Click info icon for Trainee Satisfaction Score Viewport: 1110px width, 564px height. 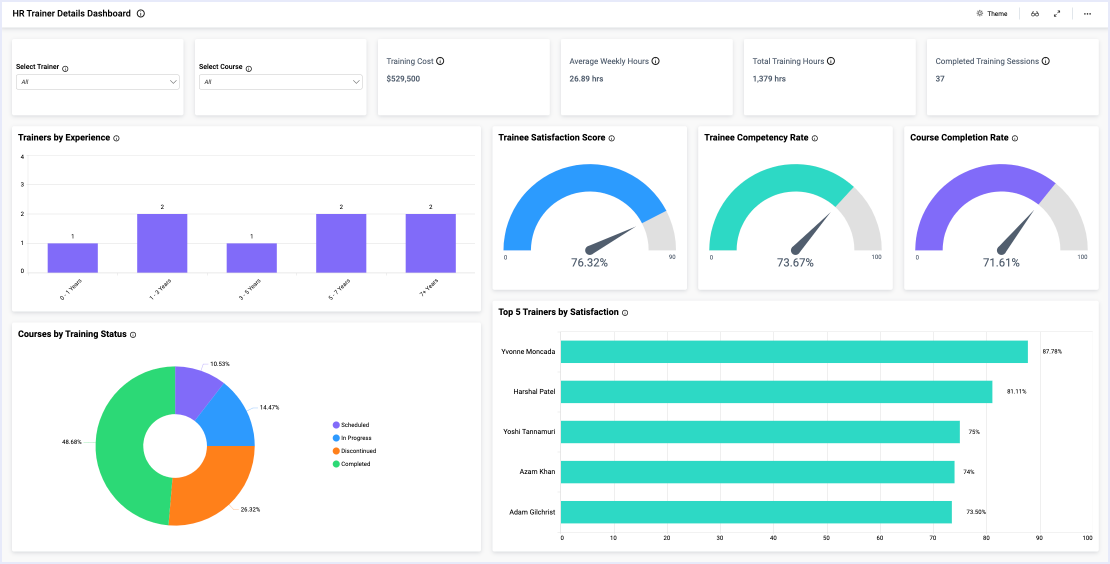(612, 138)
